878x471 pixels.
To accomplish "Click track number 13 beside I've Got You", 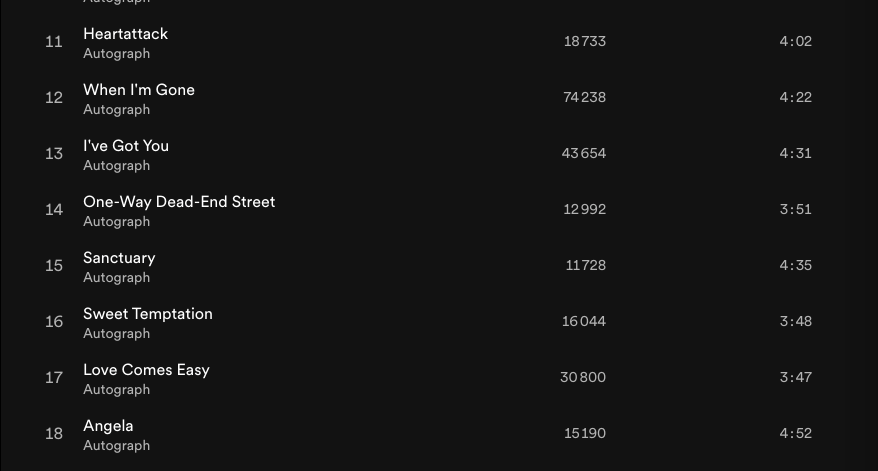I will pos(54,154).
